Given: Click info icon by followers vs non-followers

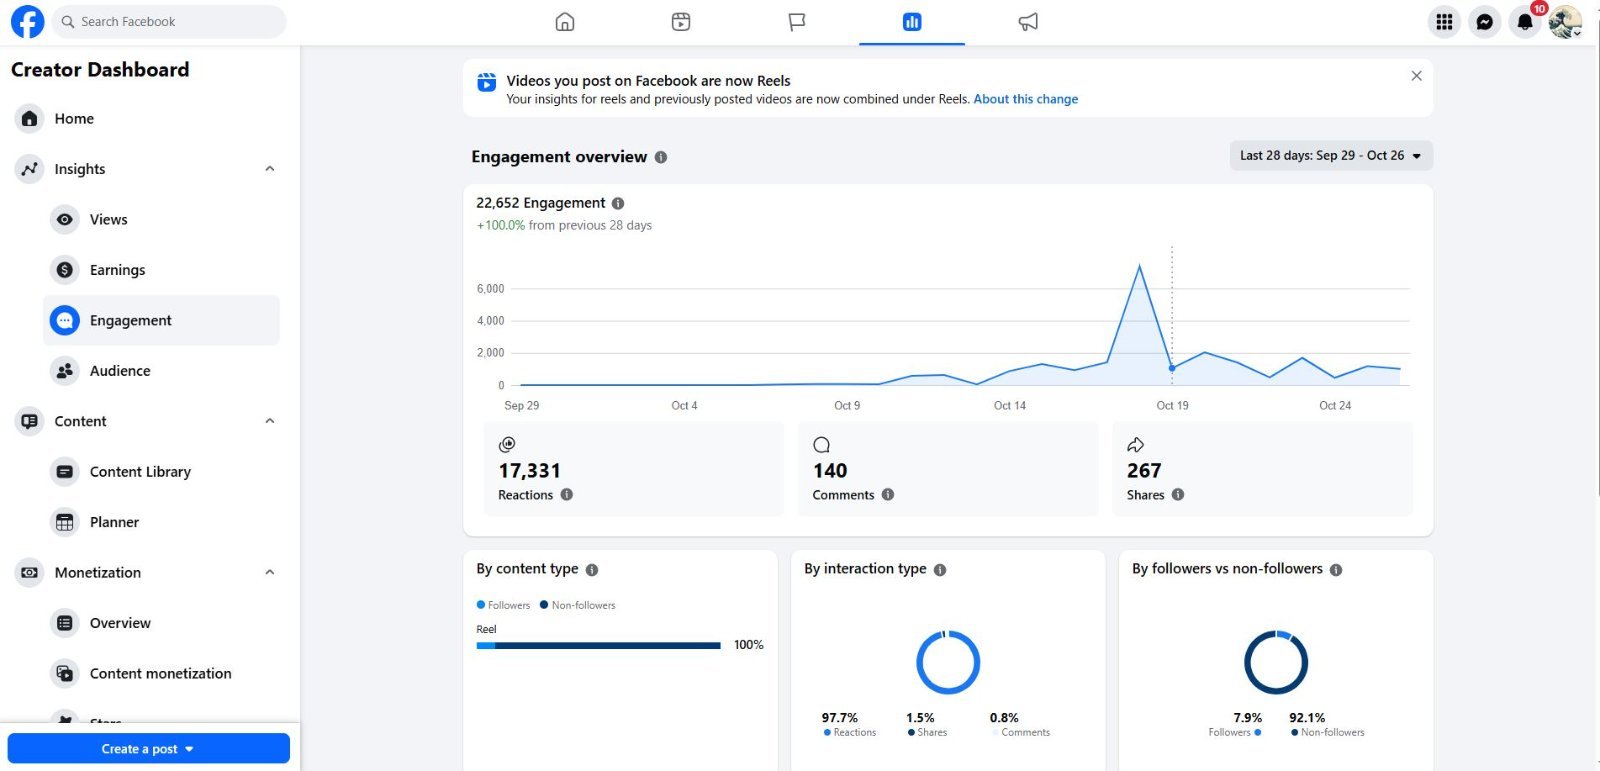Looking at the screenshot, I should 1336,570.
